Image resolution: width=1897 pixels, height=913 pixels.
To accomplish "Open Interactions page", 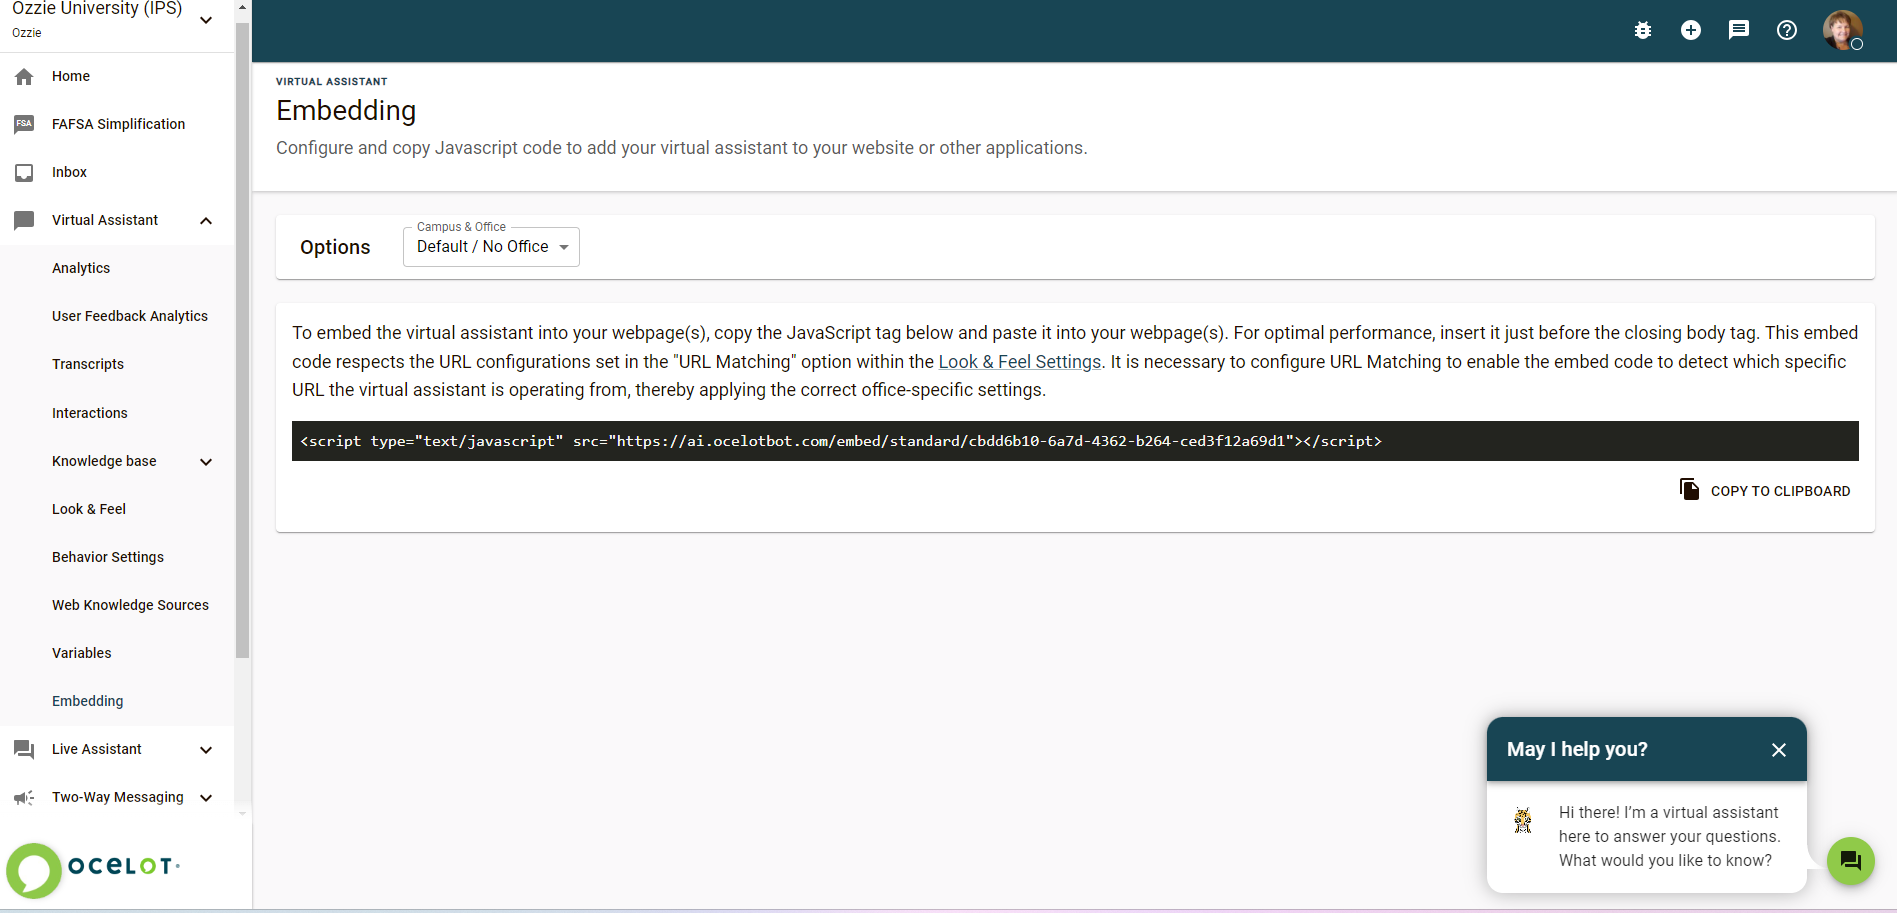I will 90,413.
